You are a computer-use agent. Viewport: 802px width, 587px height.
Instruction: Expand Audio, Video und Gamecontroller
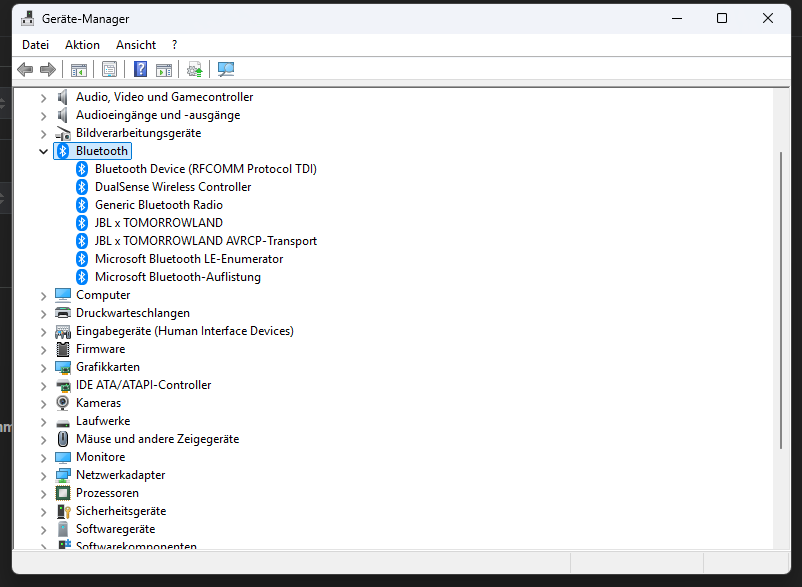point(43,98)
